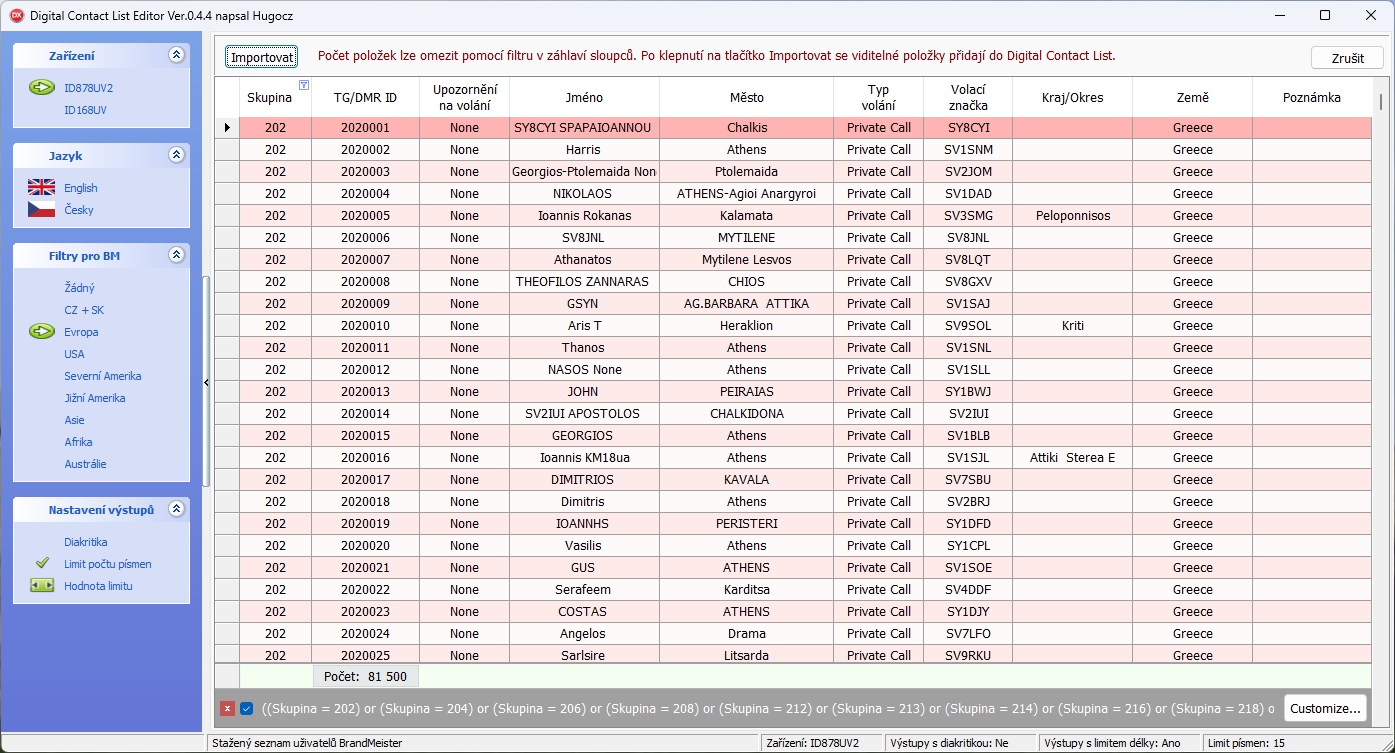Image resolution: width=1395 pixels, height=753 pixels.
Task: Click the app icon in the title bar
Action: click(x=15, y=15)
